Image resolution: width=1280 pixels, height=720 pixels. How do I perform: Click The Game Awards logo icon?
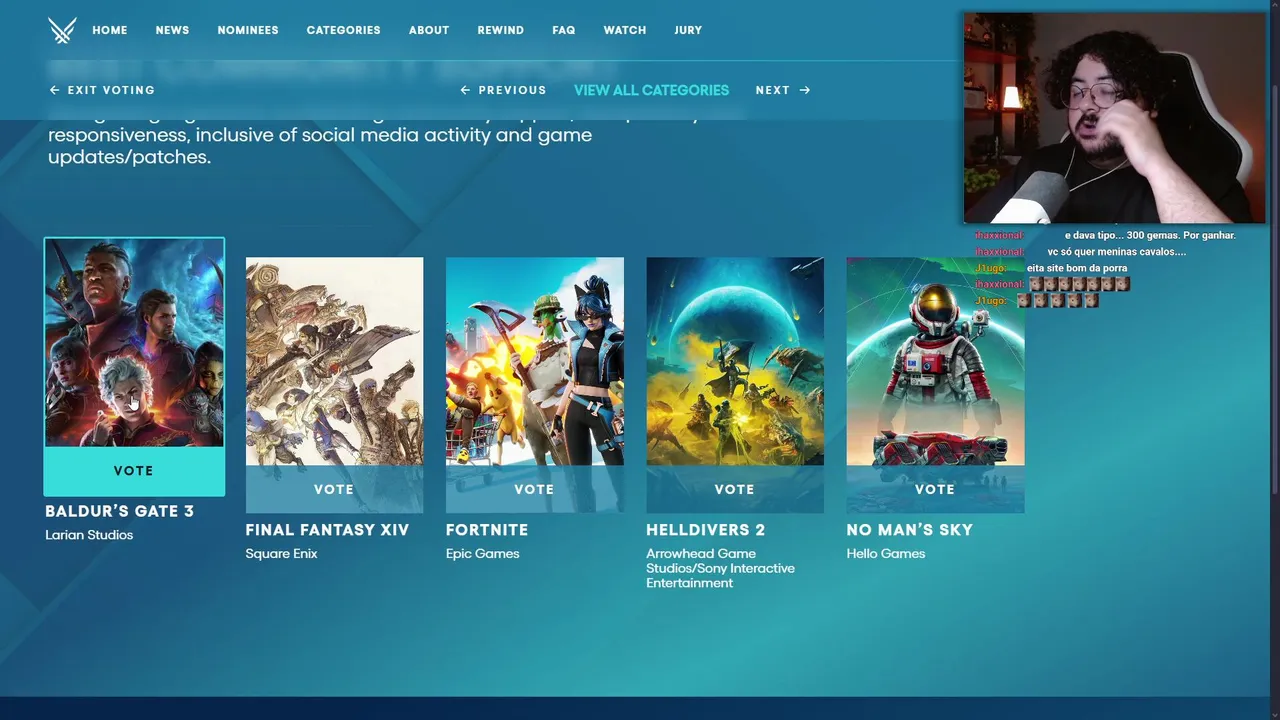[62, 30]
